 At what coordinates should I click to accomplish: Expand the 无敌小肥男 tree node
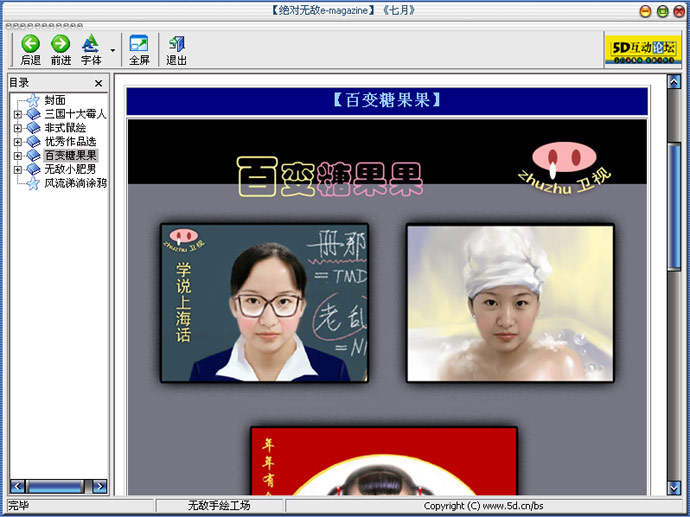point(17,169)
